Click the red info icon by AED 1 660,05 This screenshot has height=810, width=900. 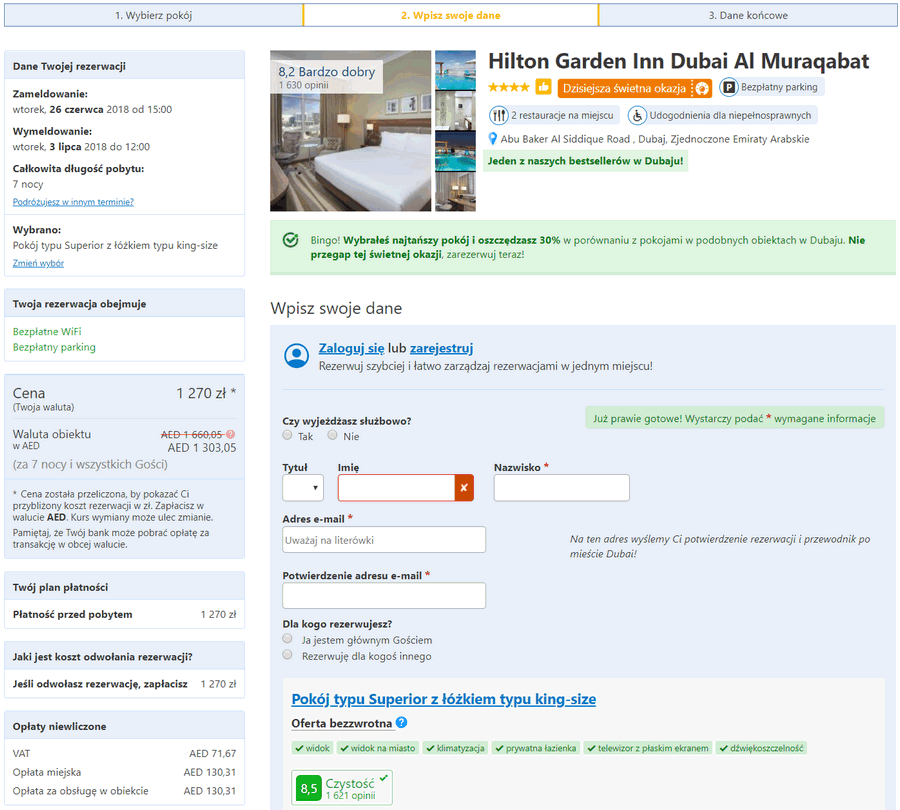pyautogui.click(x=231, y=435)
